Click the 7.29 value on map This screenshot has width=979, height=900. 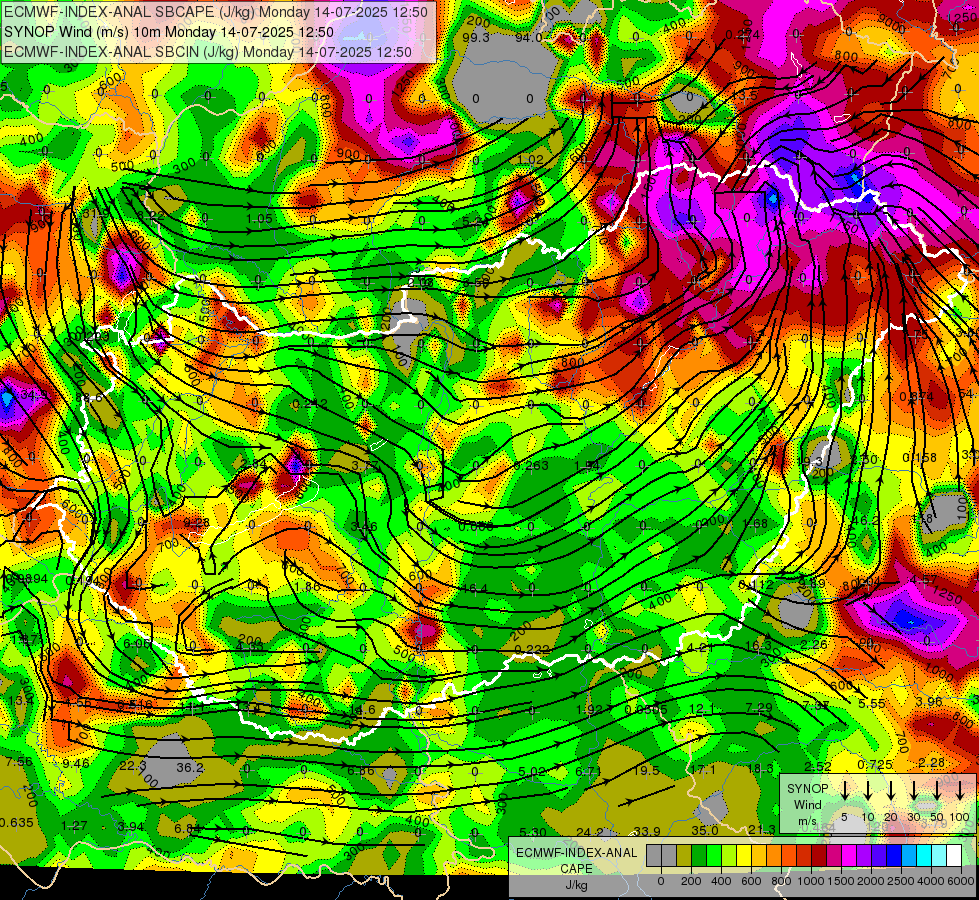pos(759,707)
